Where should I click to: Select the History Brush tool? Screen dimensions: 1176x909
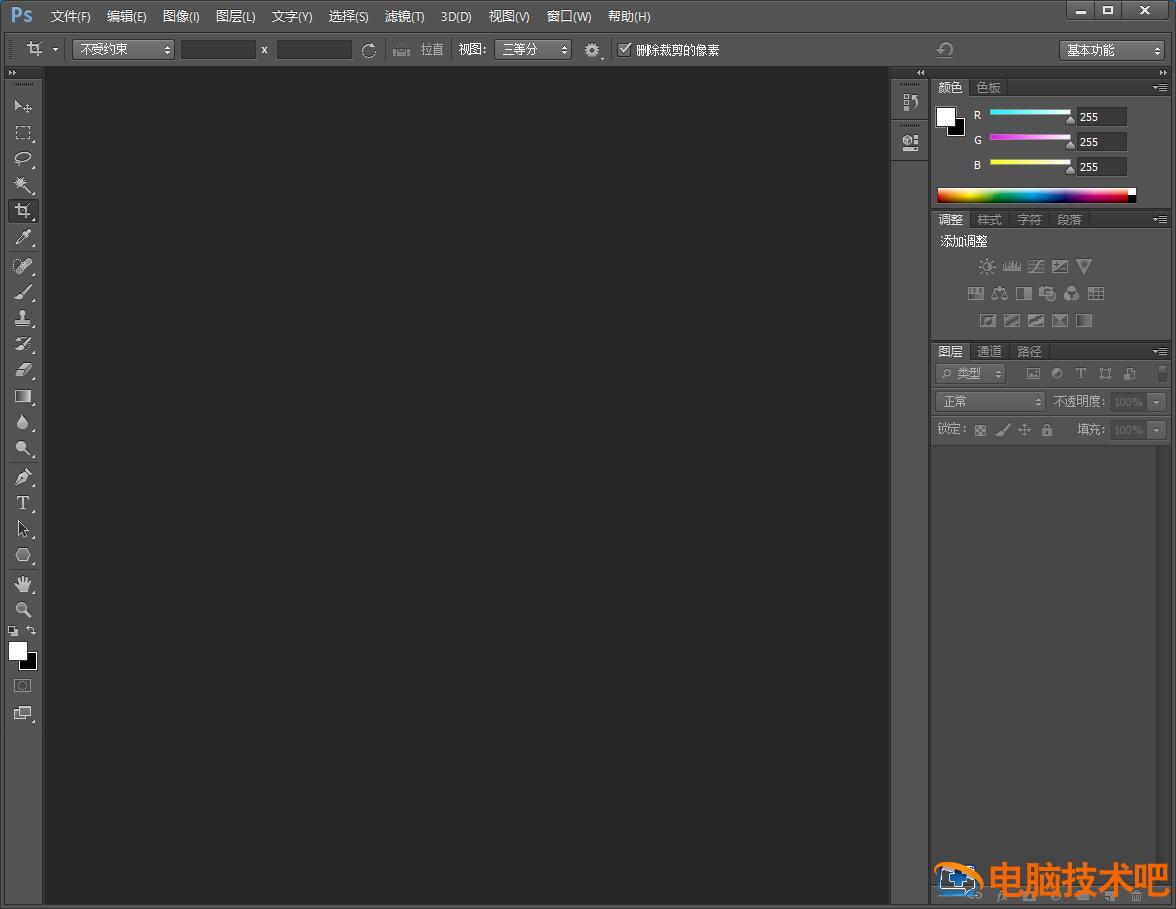coord(22,344)
